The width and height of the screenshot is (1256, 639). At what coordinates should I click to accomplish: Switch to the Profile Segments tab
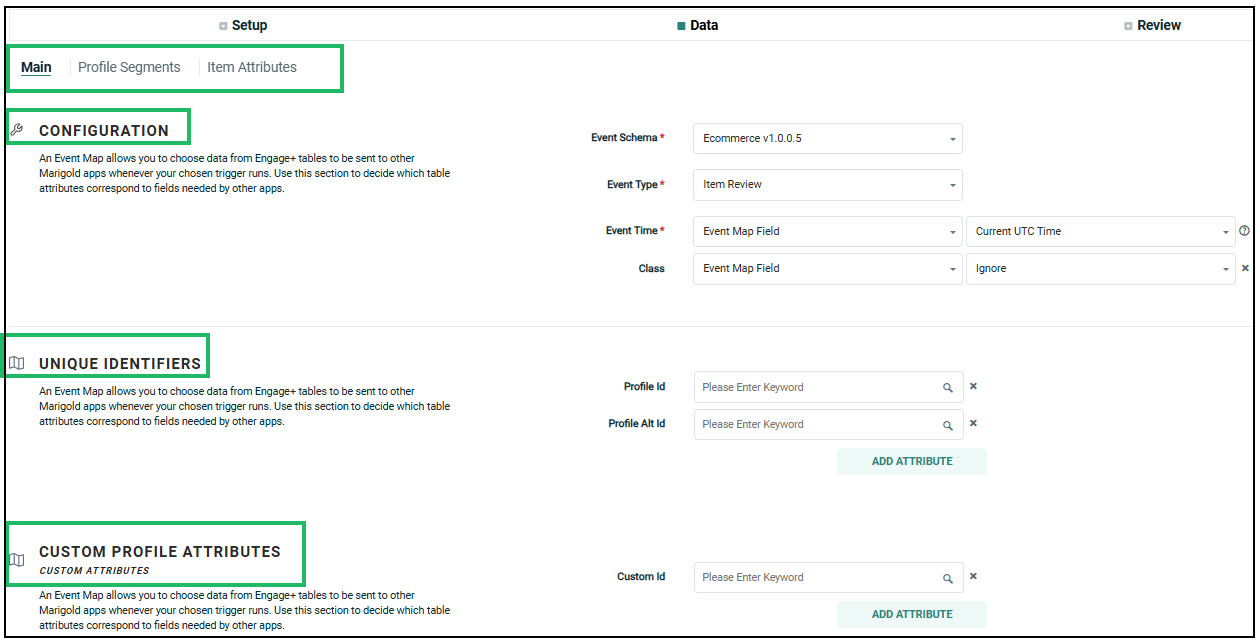click(129, 67)
